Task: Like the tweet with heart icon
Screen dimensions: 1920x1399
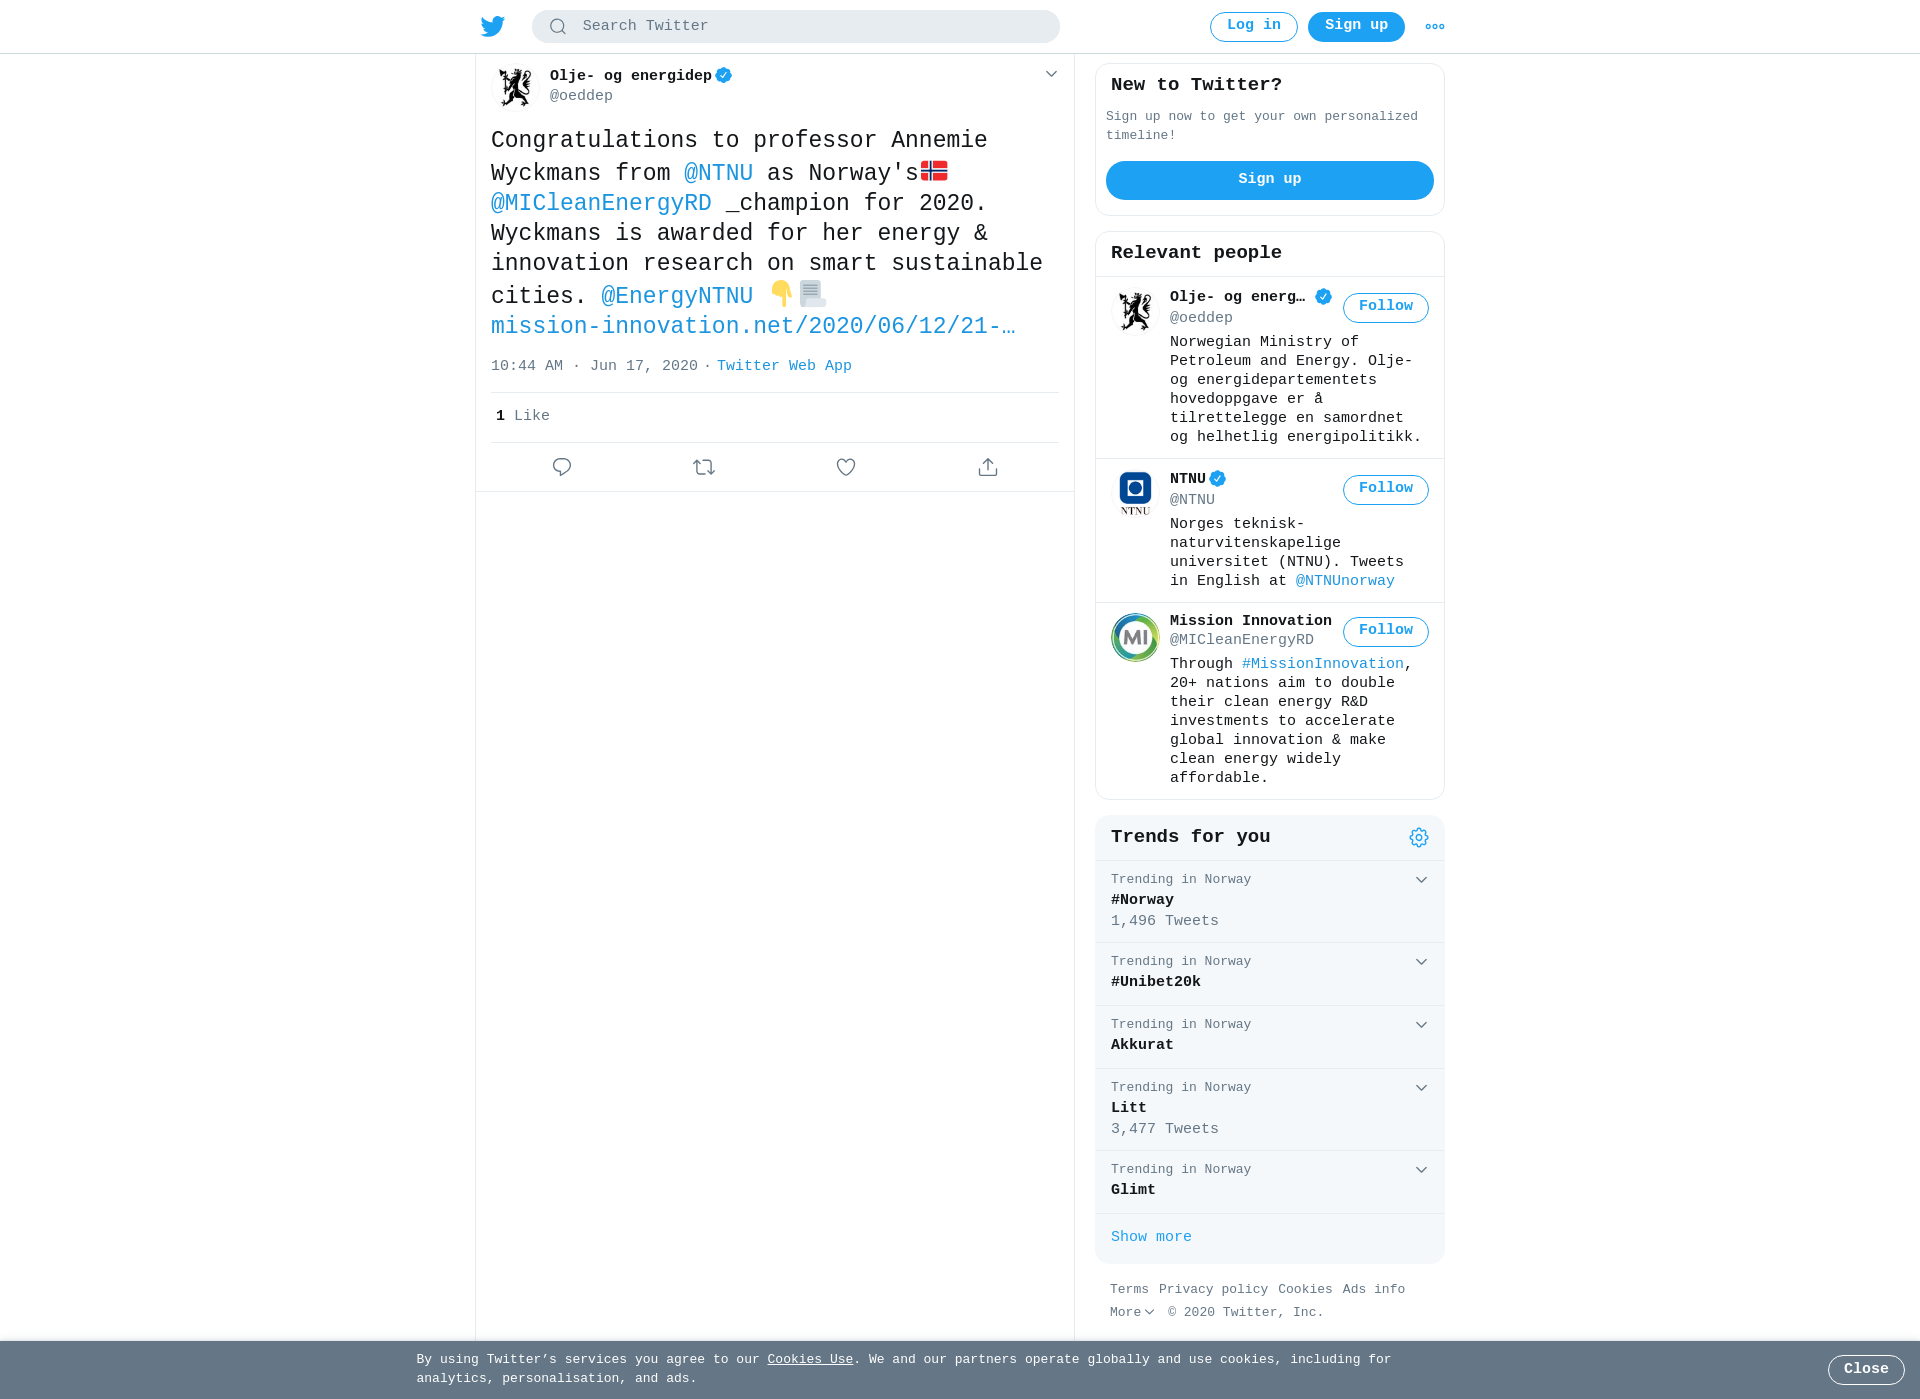Action: point(846,467)
